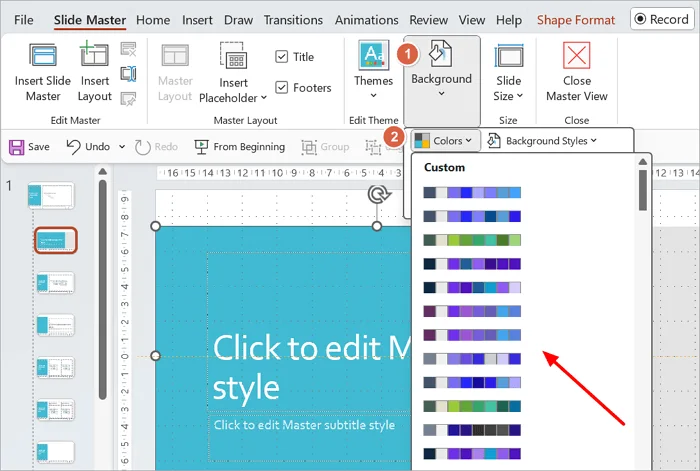Click the Colors list scroll up arrow

(x=642, y=162)
